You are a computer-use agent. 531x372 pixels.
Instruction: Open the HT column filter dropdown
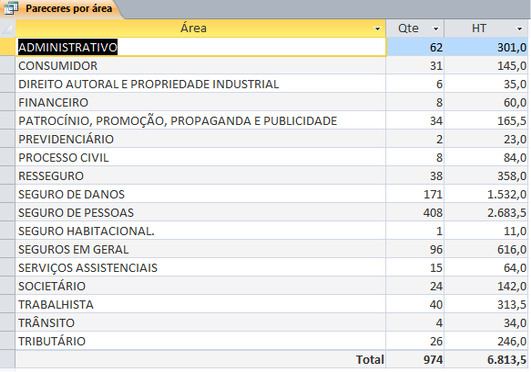click(x=519, y=29)
